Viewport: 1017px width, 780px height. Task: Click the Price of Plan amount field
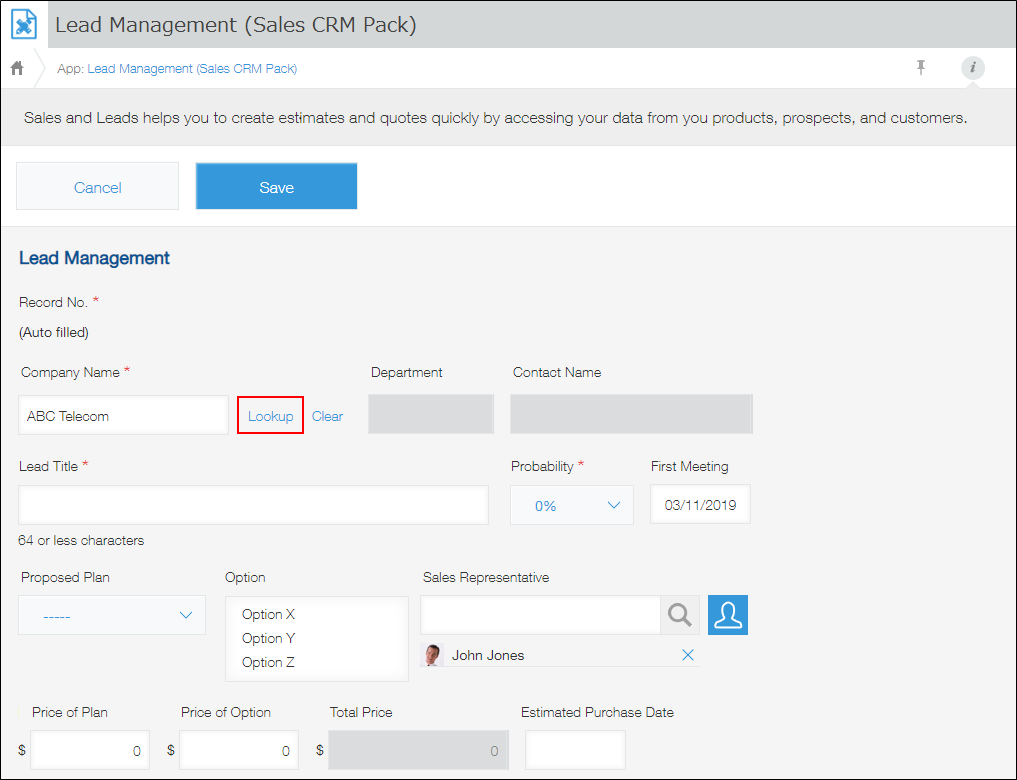[90, 750]
